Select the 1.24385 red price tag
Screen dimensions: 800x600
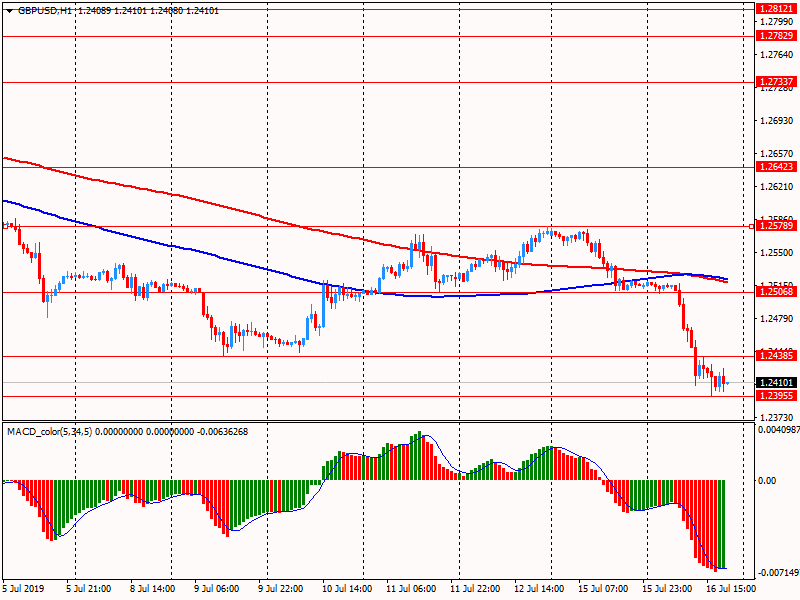coord(776,356)
